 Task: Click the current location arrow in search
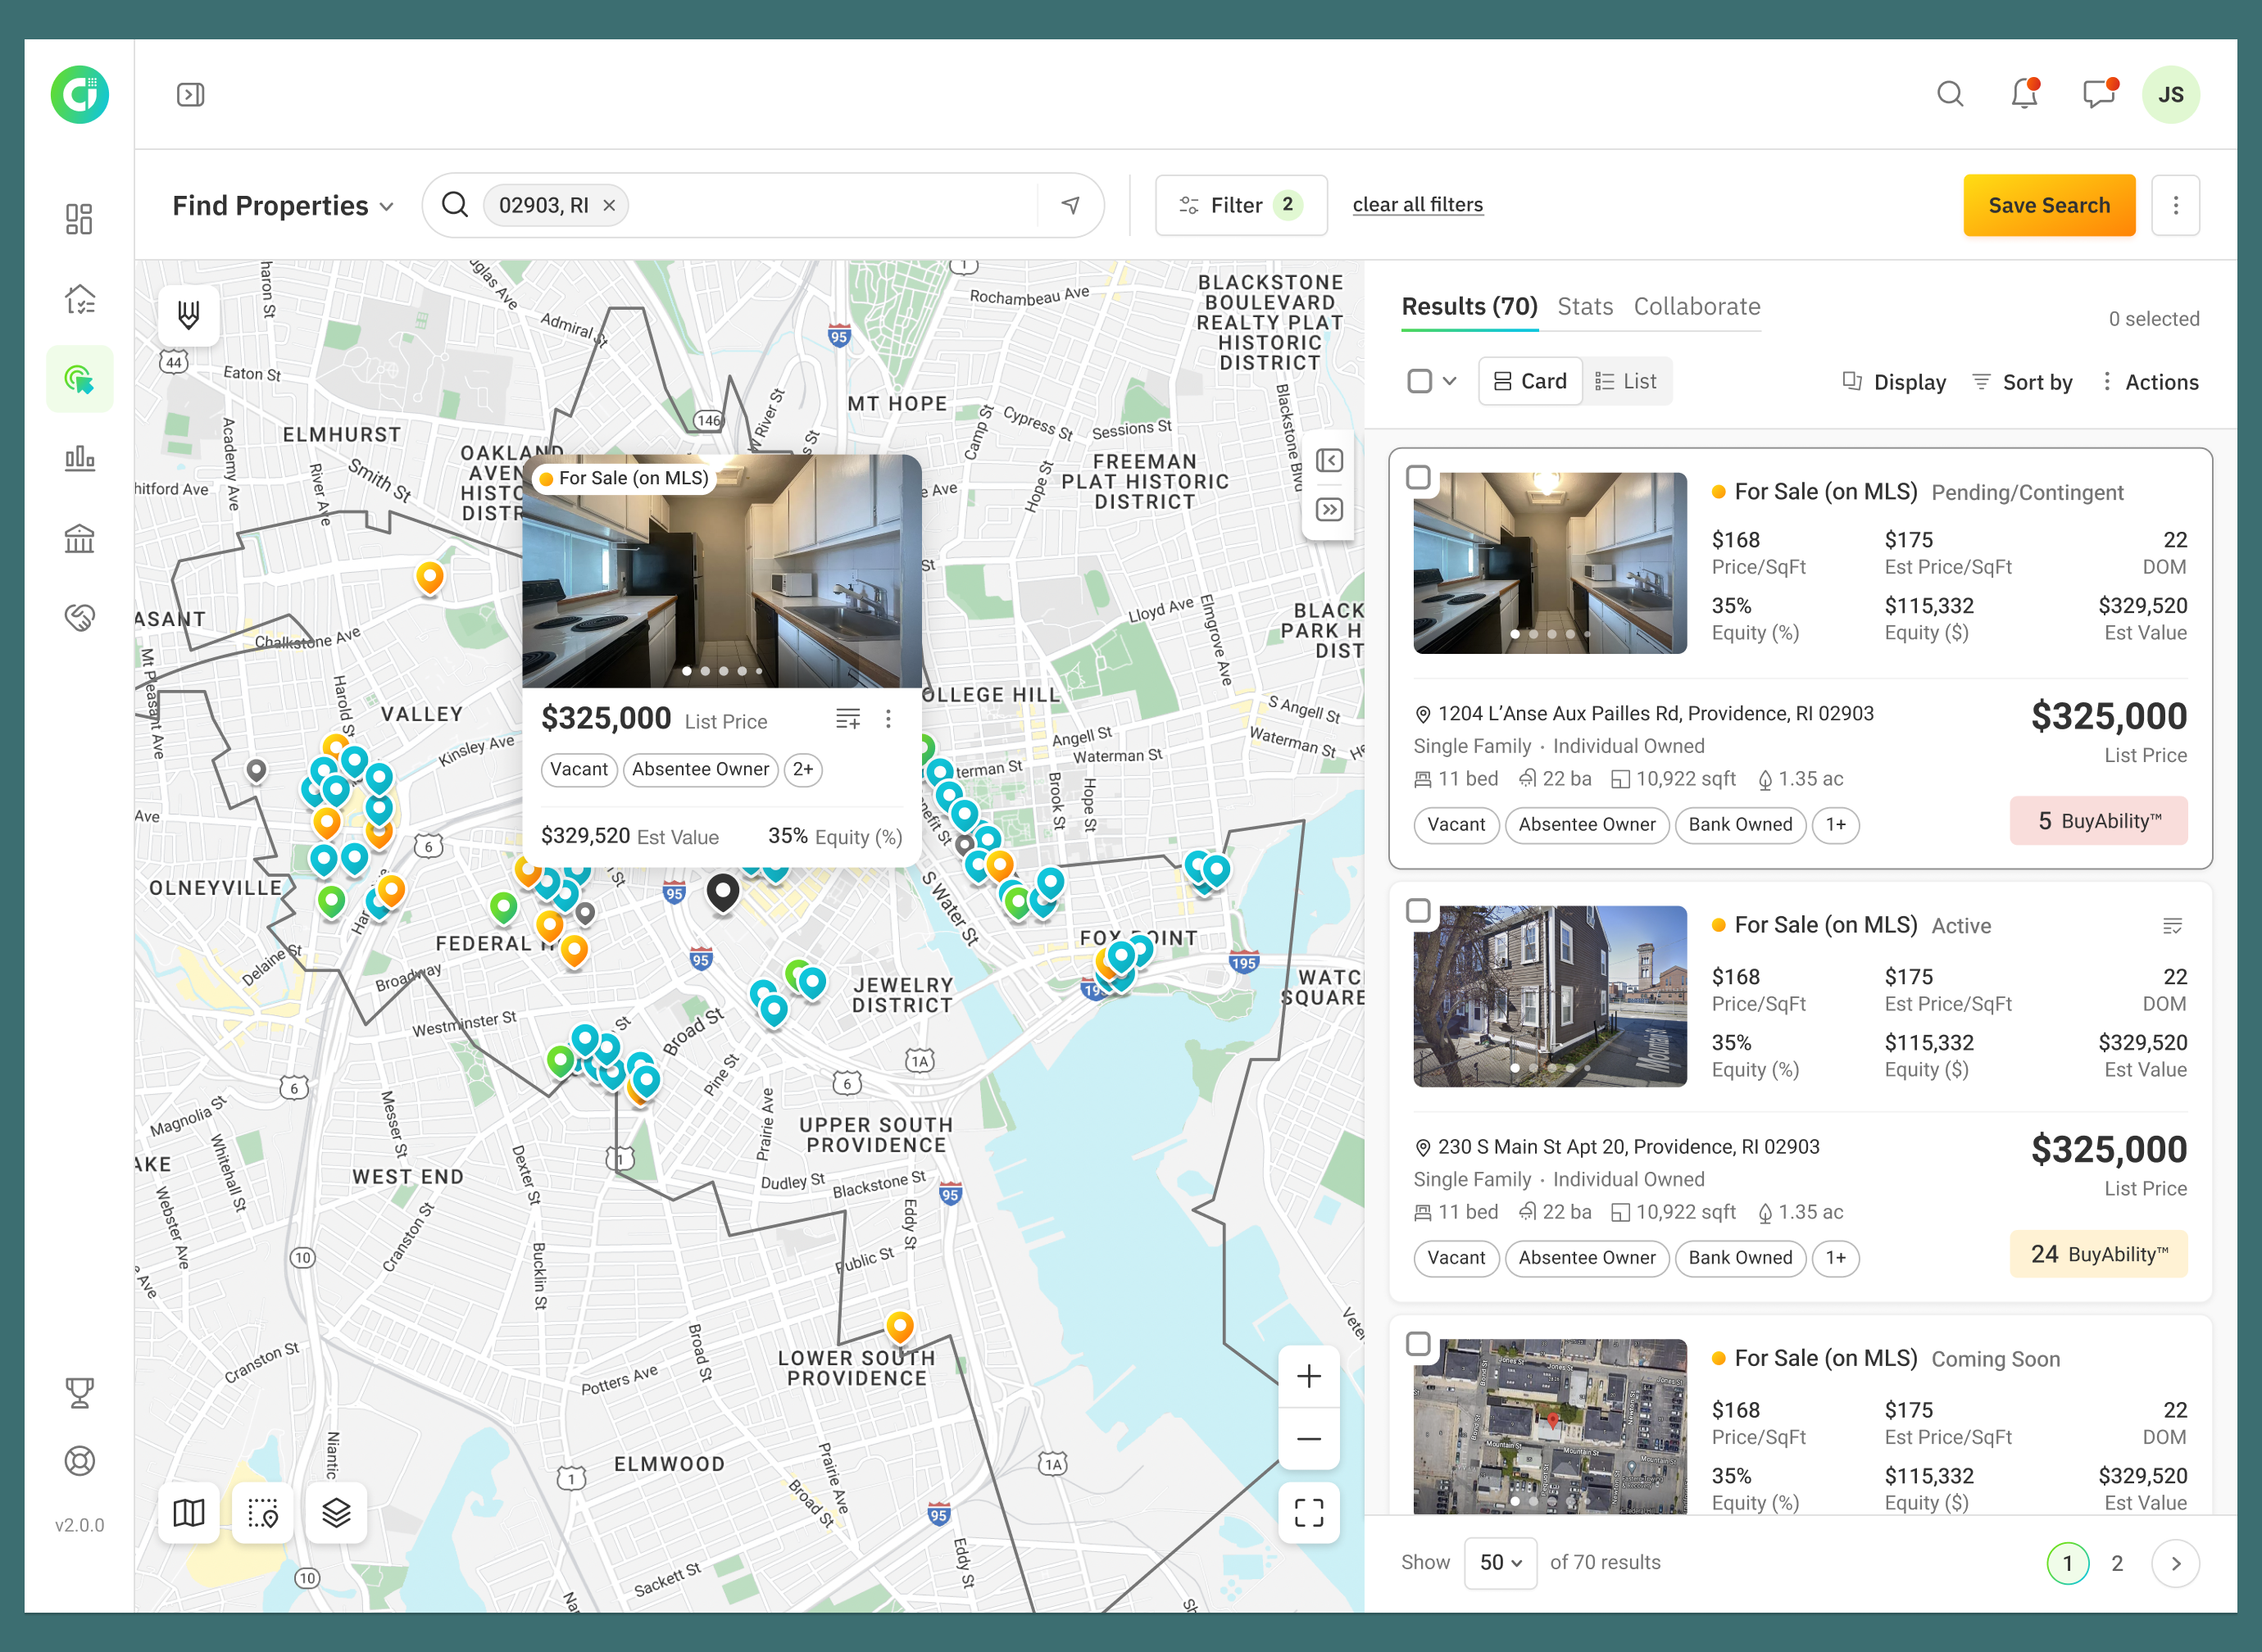coord(1070,205)
